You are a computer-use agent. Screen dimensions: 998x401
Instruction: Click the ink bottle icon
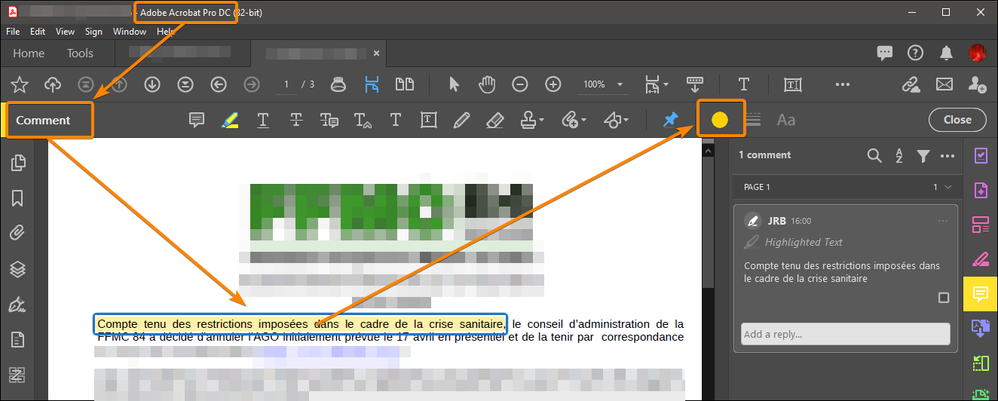(338, 84)
